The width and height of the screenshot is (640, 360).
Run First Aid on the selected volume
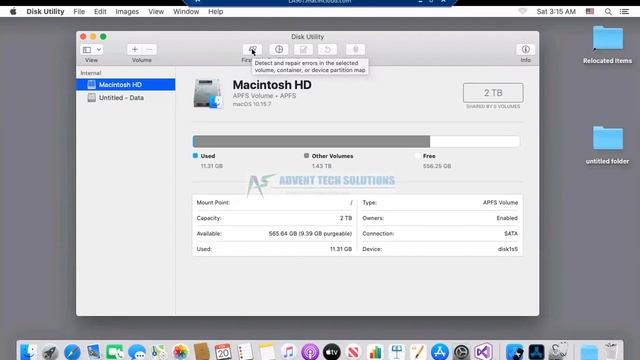click(252, 49)
